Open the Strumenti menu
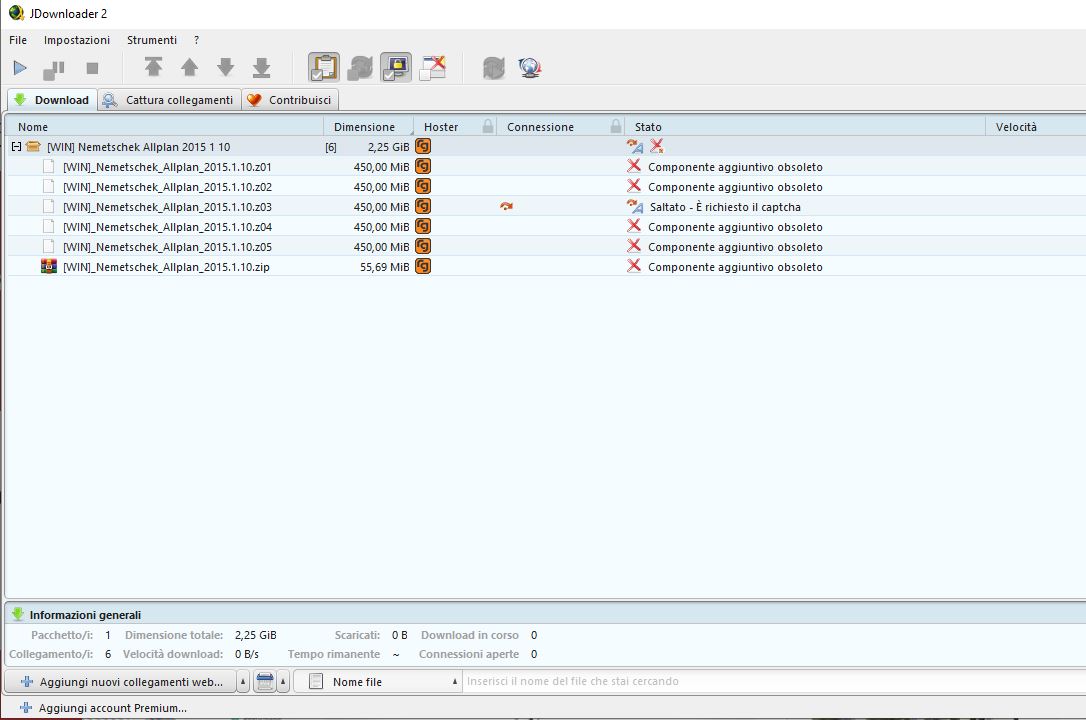 152,40
